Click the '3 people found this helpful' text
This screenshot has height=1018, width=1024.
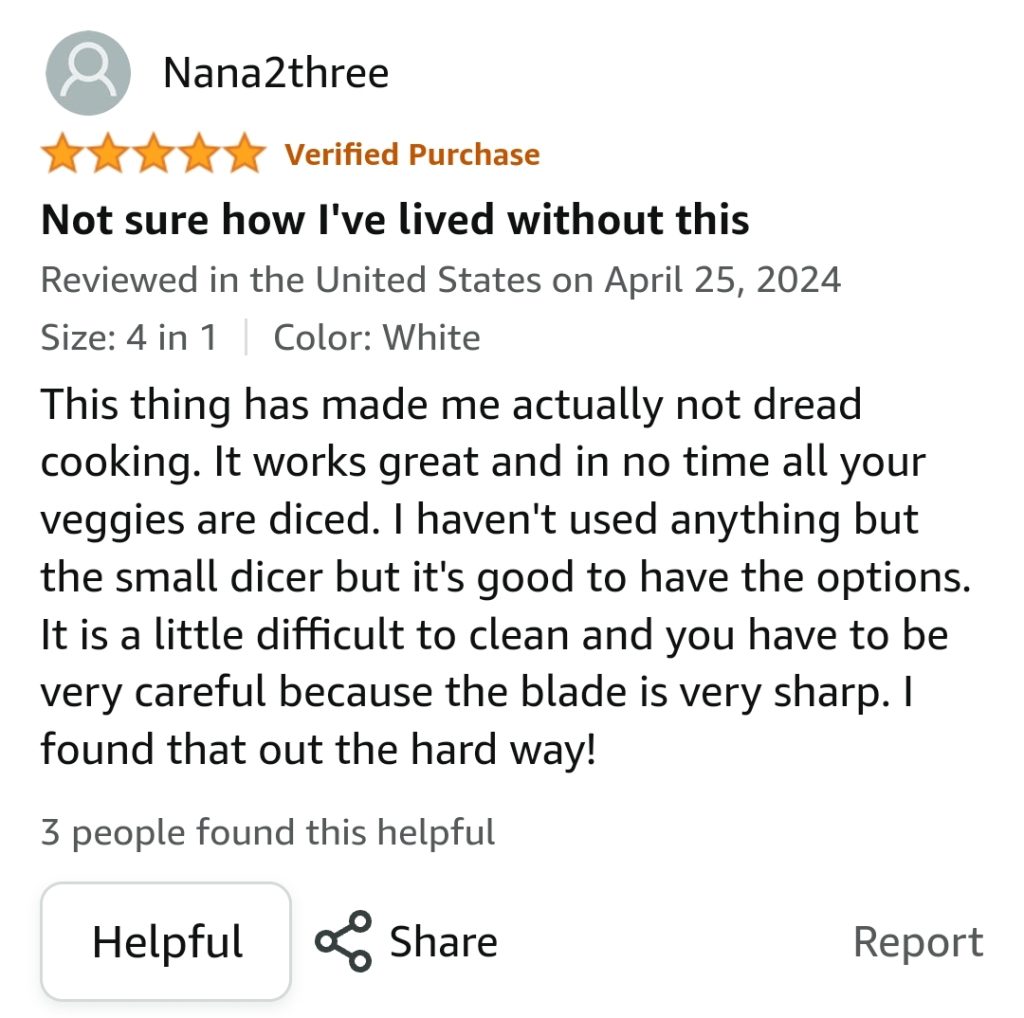pyautogui.click(x=268, y=833)
